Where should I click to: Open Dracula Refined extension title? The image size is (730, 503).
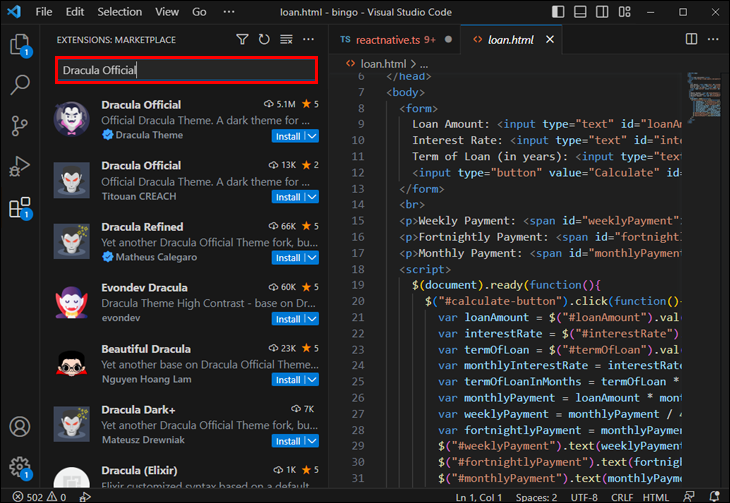tap(142, 227)
